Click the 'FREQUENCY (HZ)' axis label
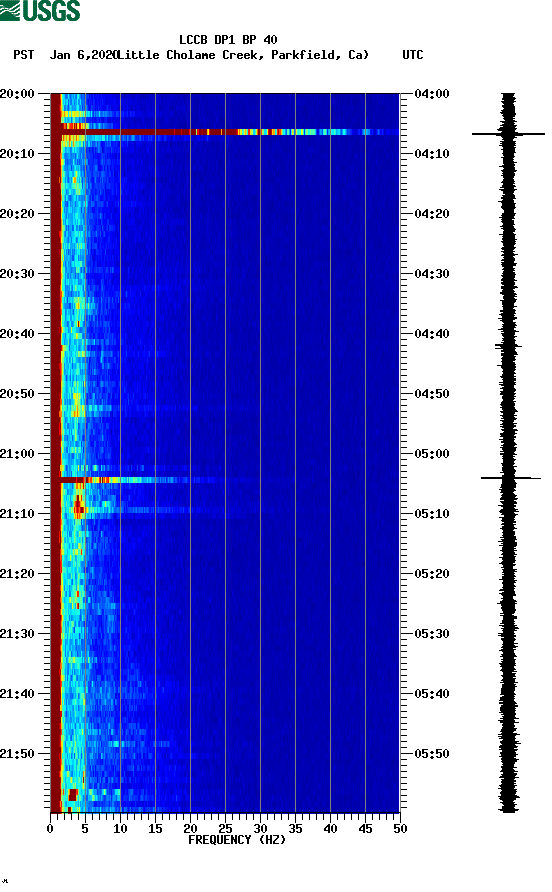 237,840
